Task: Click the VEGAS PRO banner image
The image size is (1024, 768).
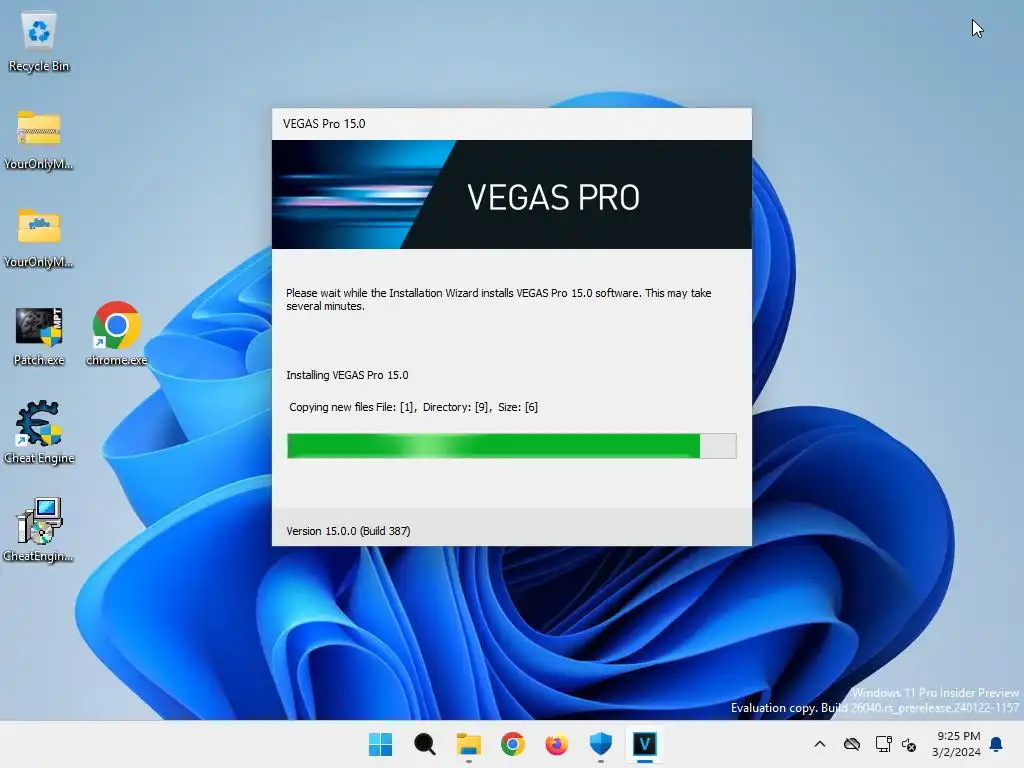Action: point(511,195)
